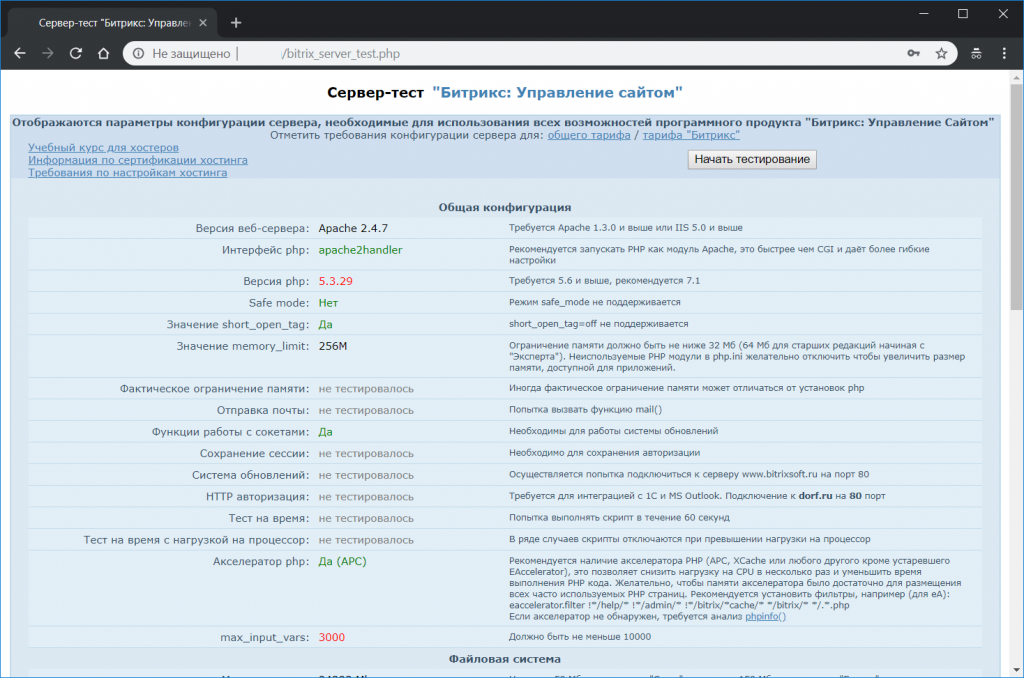Minimize the browser window
1024x678 pixels.
coord(923,14)
